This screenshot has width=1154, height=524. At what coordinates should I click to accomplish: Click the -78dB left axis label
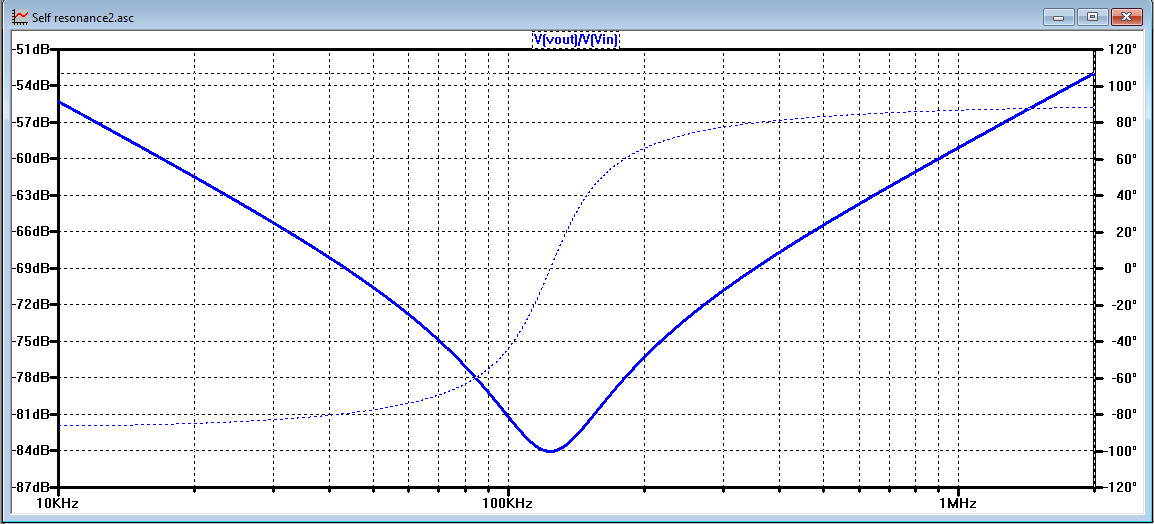[x=30, y=377]
